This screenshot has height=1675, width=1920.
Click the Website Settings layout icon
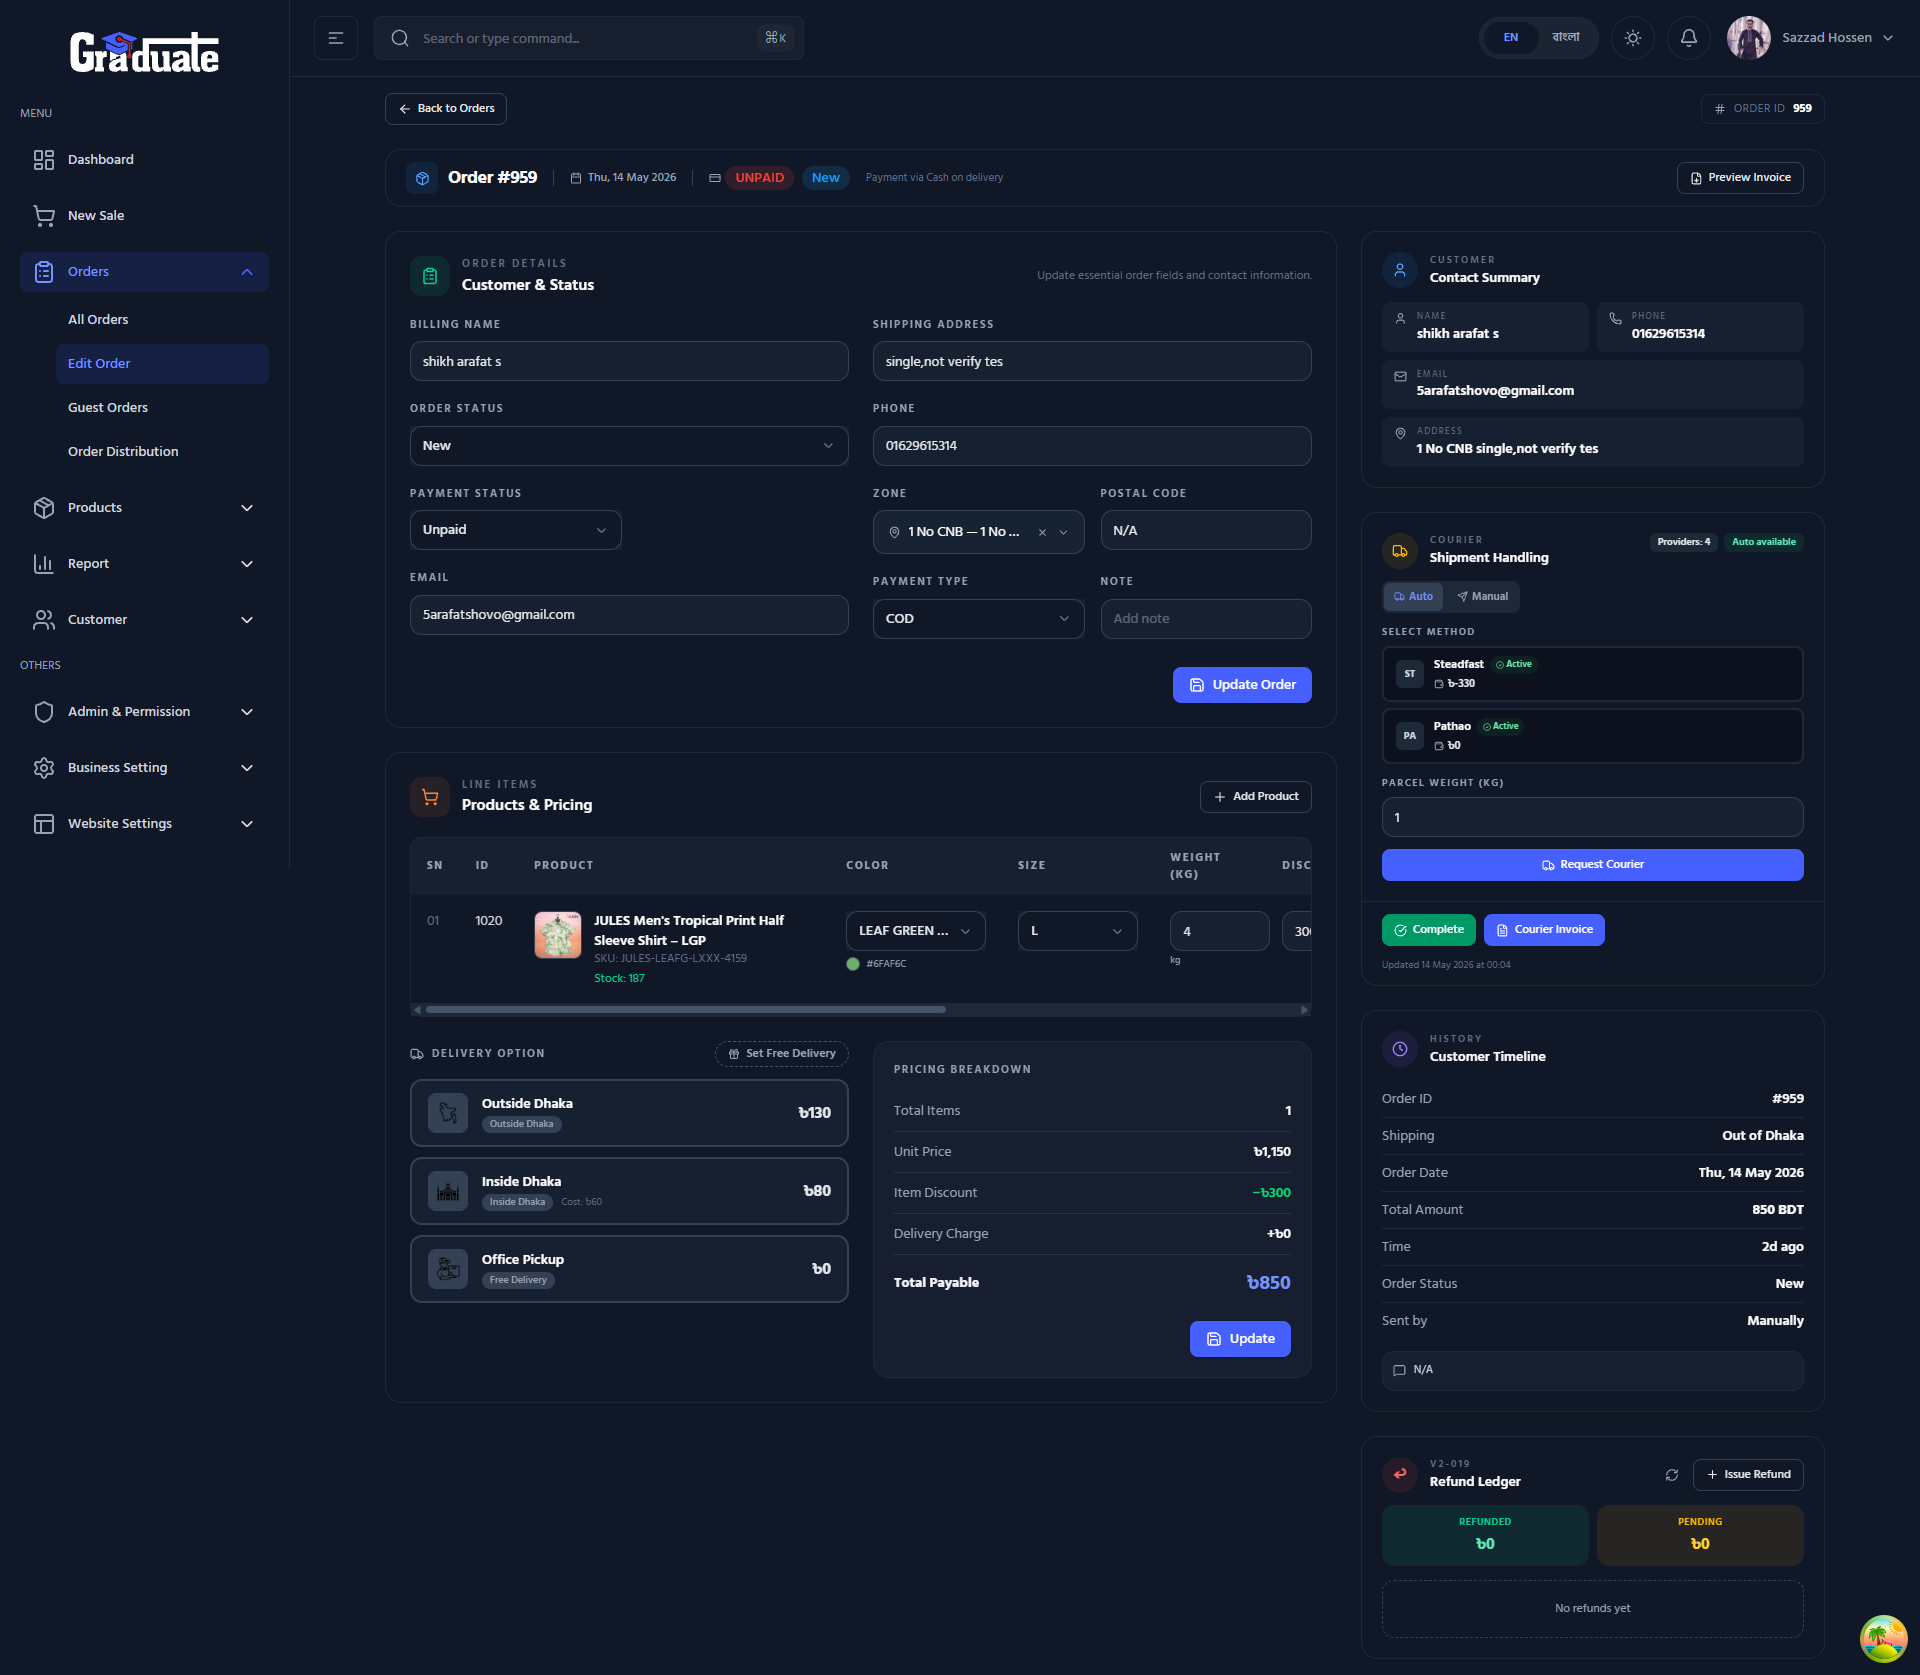[43, 824]
